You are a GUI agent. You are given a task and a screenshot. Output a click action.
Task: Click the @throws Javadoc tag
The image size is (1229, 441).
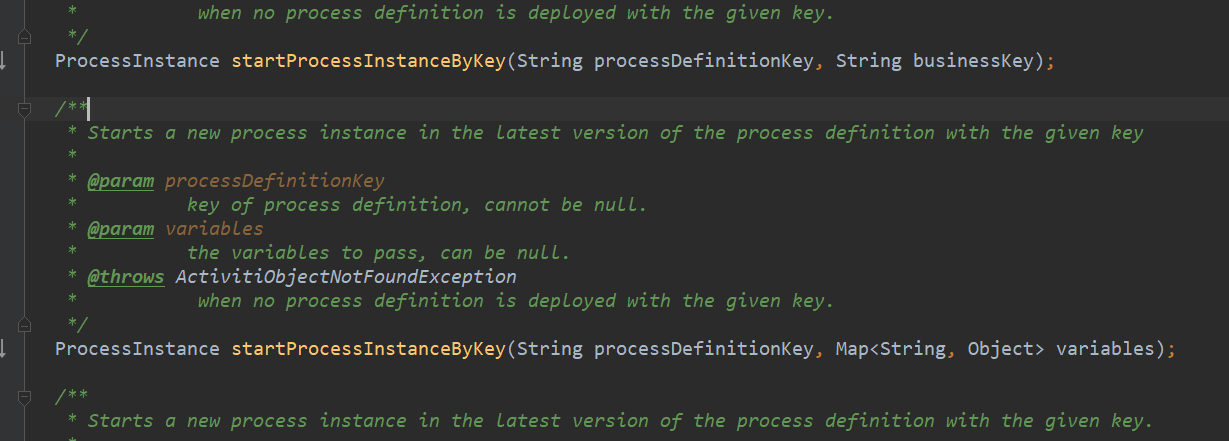coord(126,277)
